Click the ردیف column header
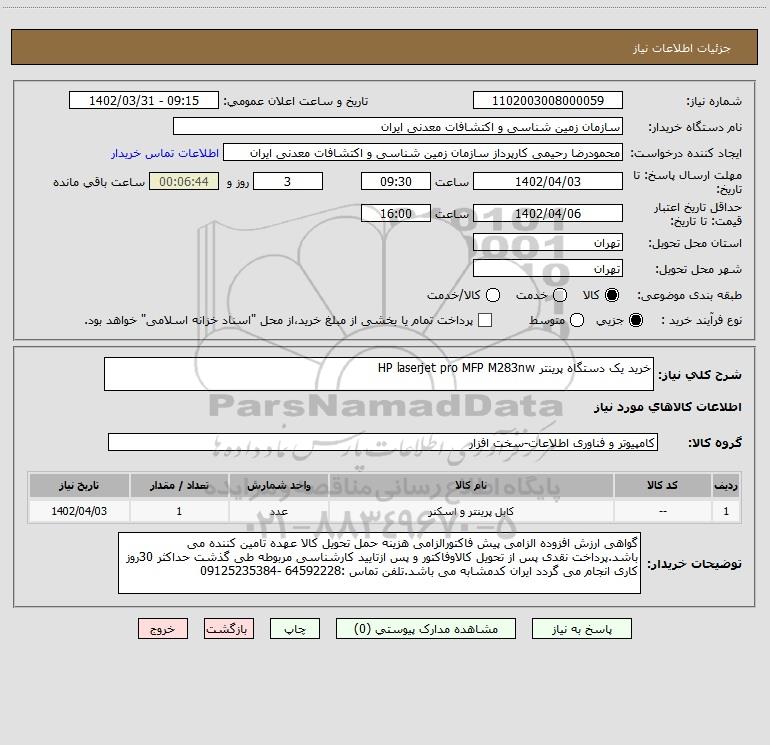Viewport: 770px width, 745px height. click(x=726, y=486)
